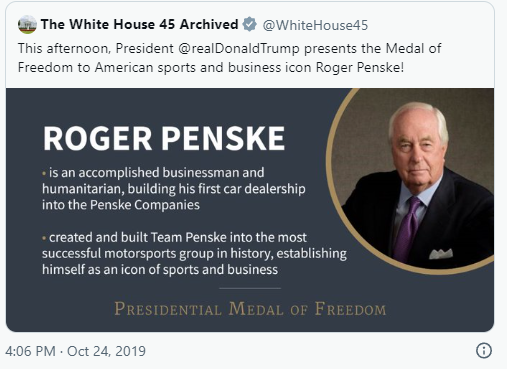Click the ROGER PENSKE headline in image
This screenshot has height=369, width=507.
click(164, 139)
